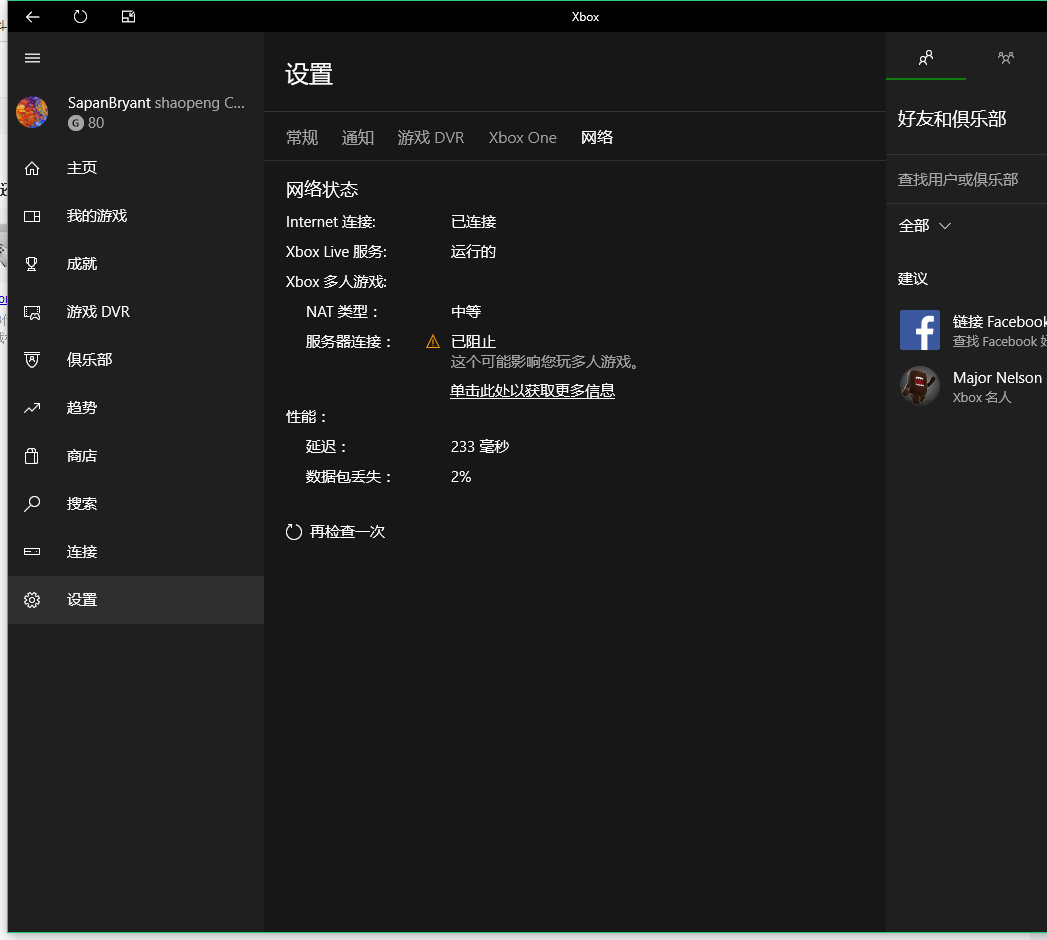Select 链接 Facebook suggestion
The width and height of the screenshot is (1047, 940).
[973, 330]
